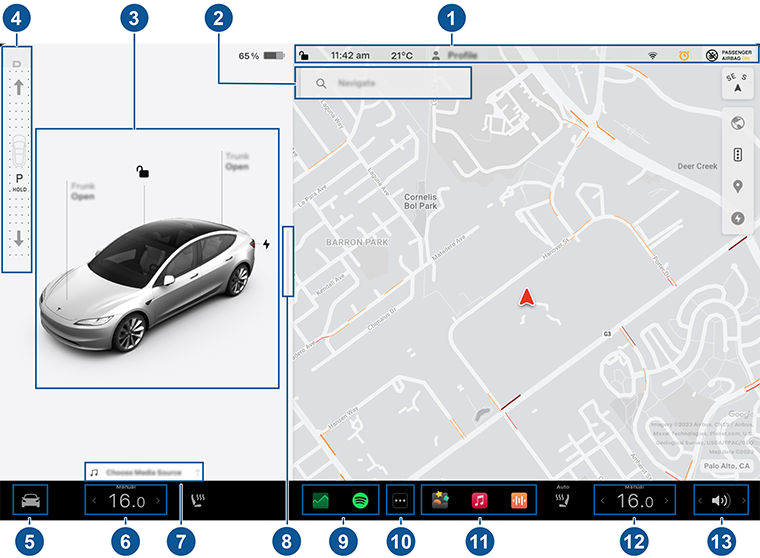Tap Frunk Open label

click(x=83, y=191)
